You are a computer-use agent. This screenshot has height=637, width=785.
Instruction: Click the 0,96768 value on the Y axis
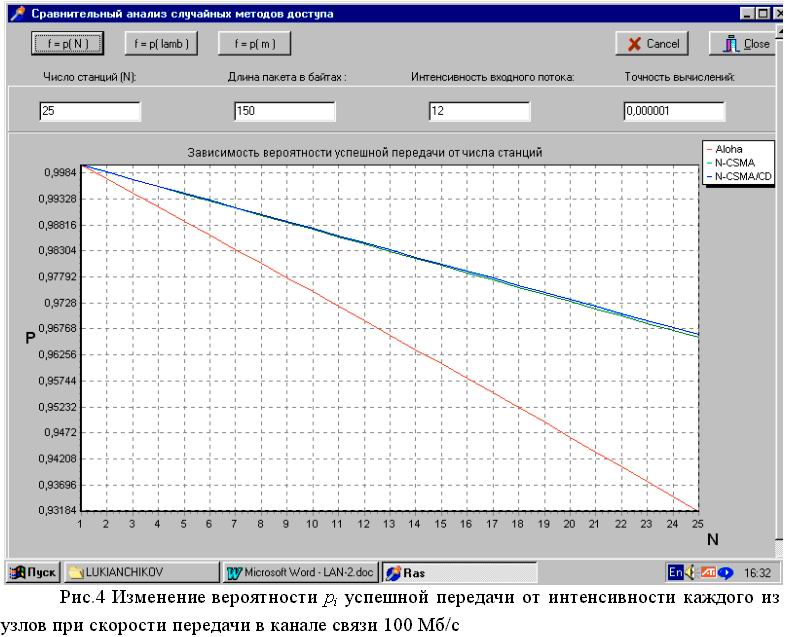click(58, 329)
